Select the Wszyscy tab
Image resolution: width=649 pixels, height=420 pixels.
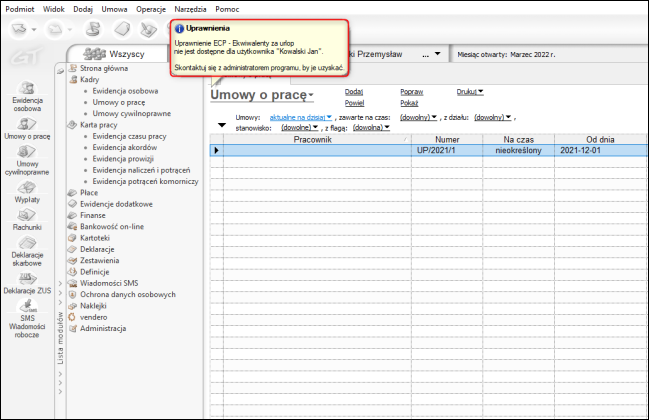point(118,54)
